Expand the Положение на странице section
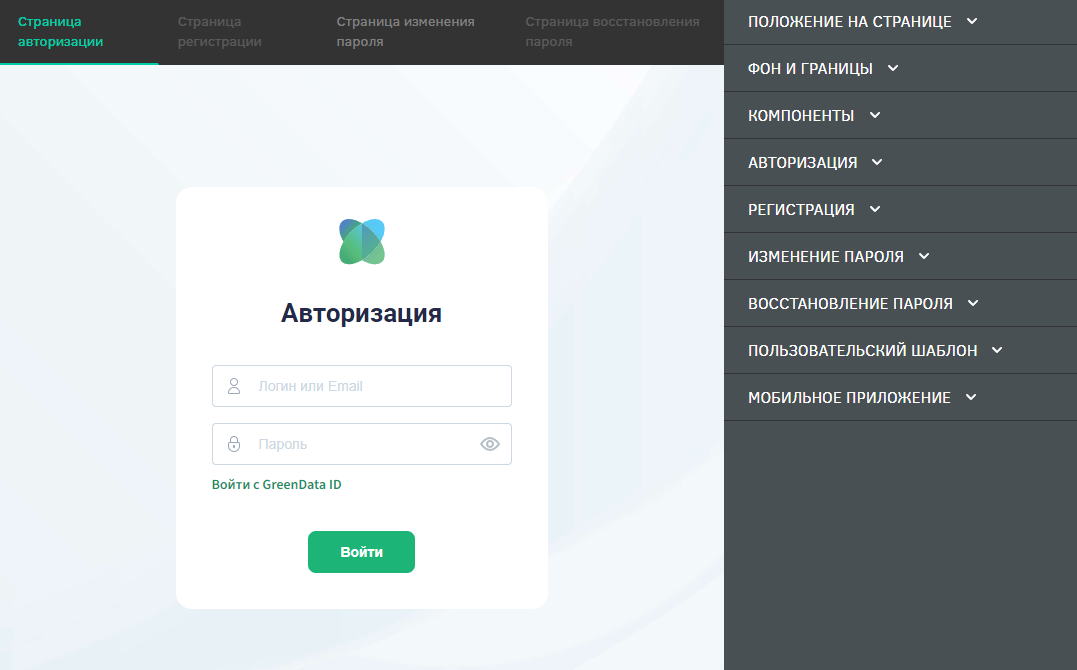 pyautogui.click(x=862, y=22)
